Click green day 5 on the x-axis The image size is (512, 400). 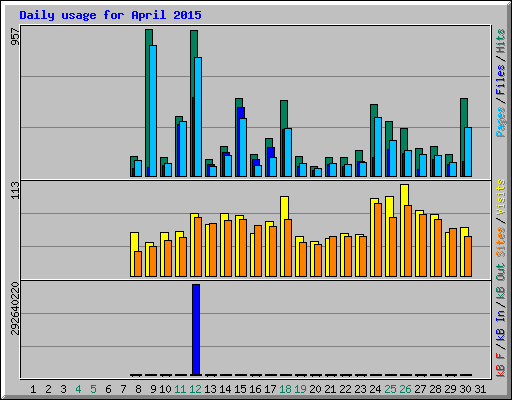(x=93, y=389)
